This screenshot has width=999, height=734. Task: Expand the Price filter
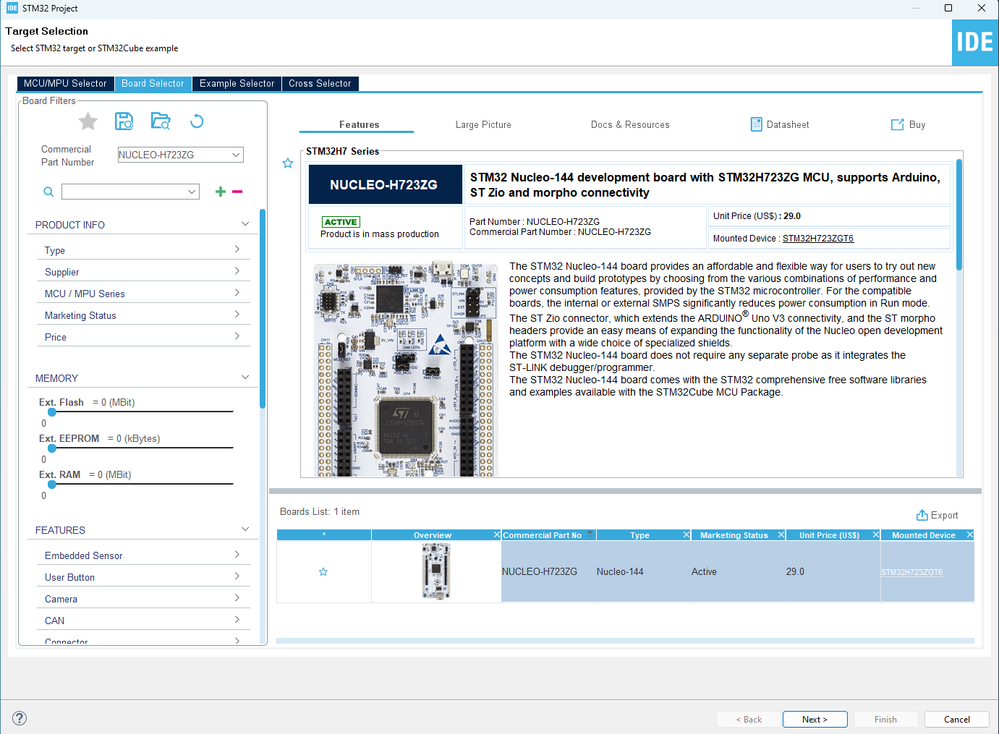tap(237, 336)
